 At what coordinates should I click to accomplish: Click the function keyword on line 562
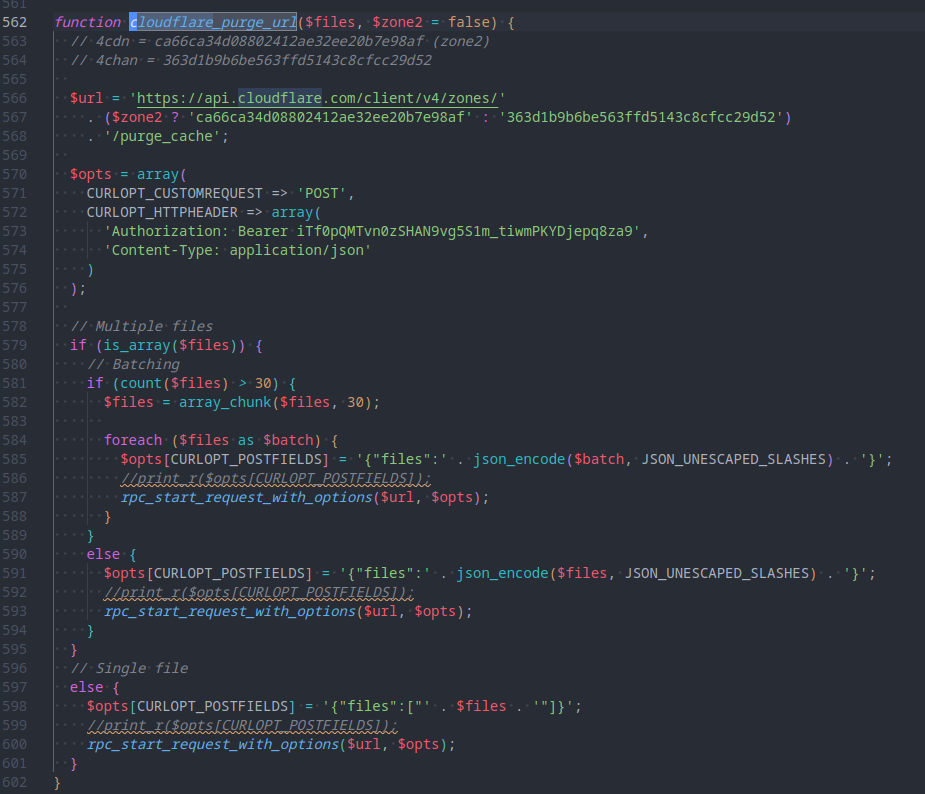pos(87,22)
